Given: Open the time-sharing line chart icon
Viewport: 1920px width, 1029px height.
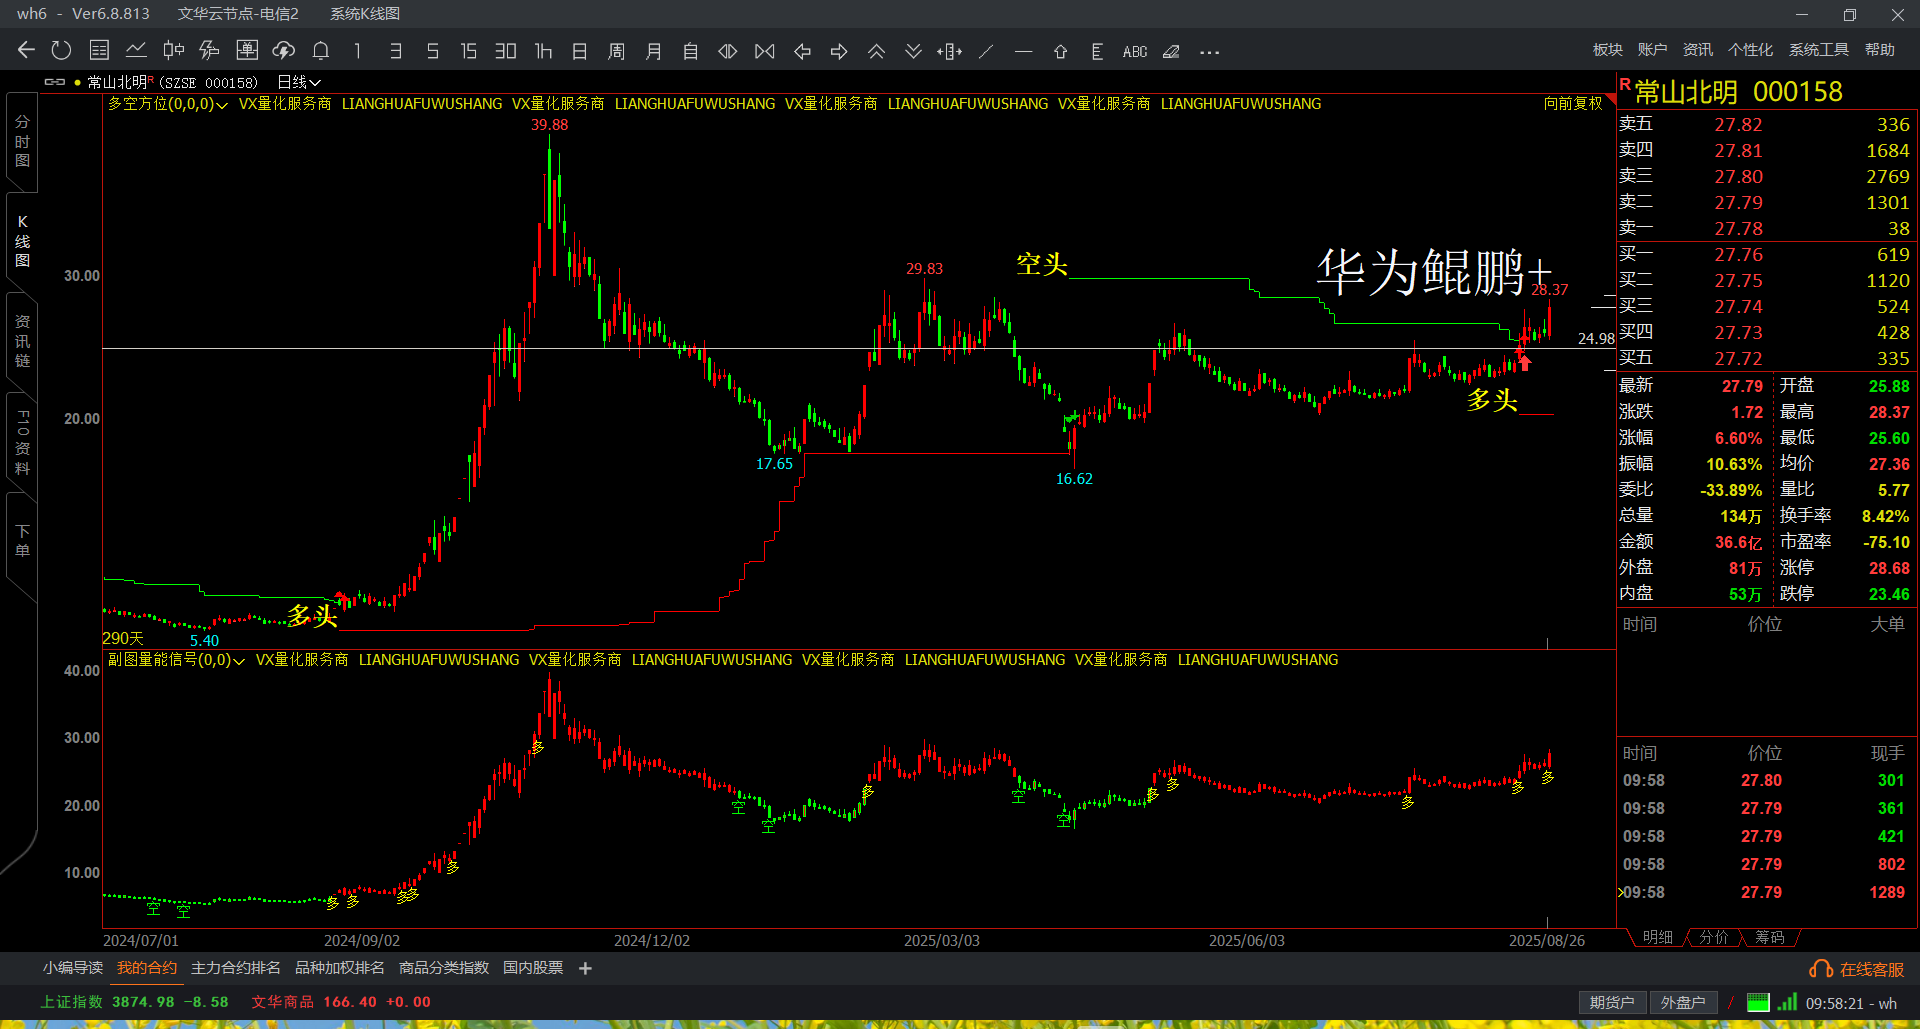Looking at the screenshot, I should (x=136, y=50).
